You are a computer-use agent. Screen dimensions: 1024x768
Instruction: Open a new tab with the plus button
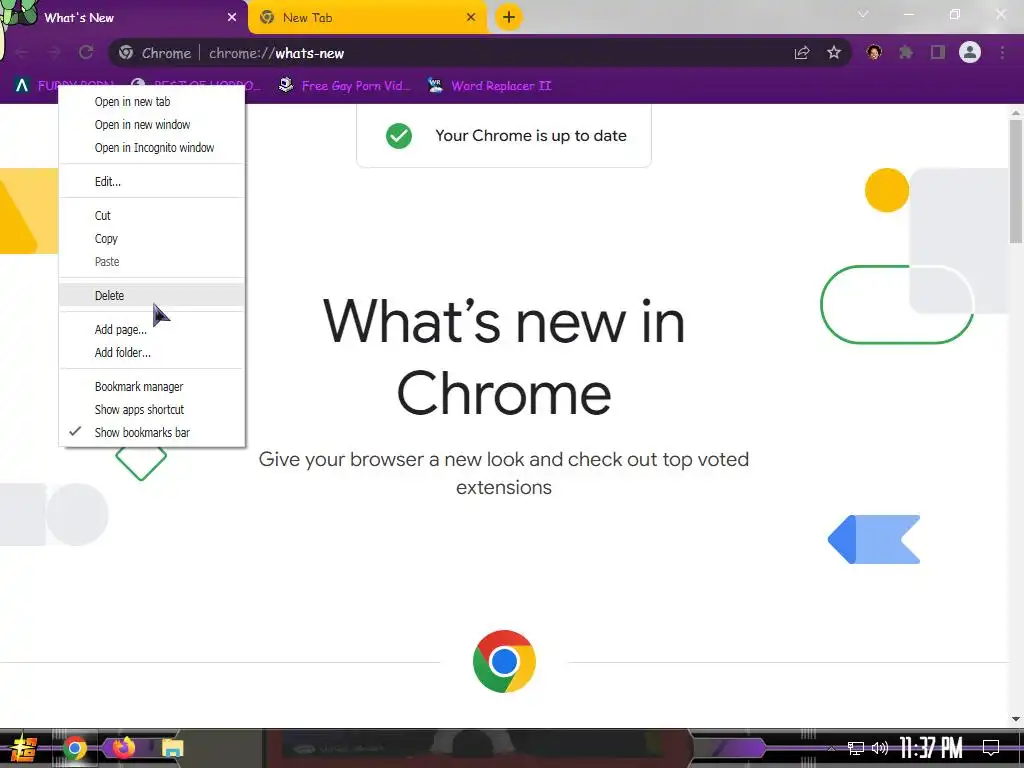pyautogui.click(x=509, y=17)
